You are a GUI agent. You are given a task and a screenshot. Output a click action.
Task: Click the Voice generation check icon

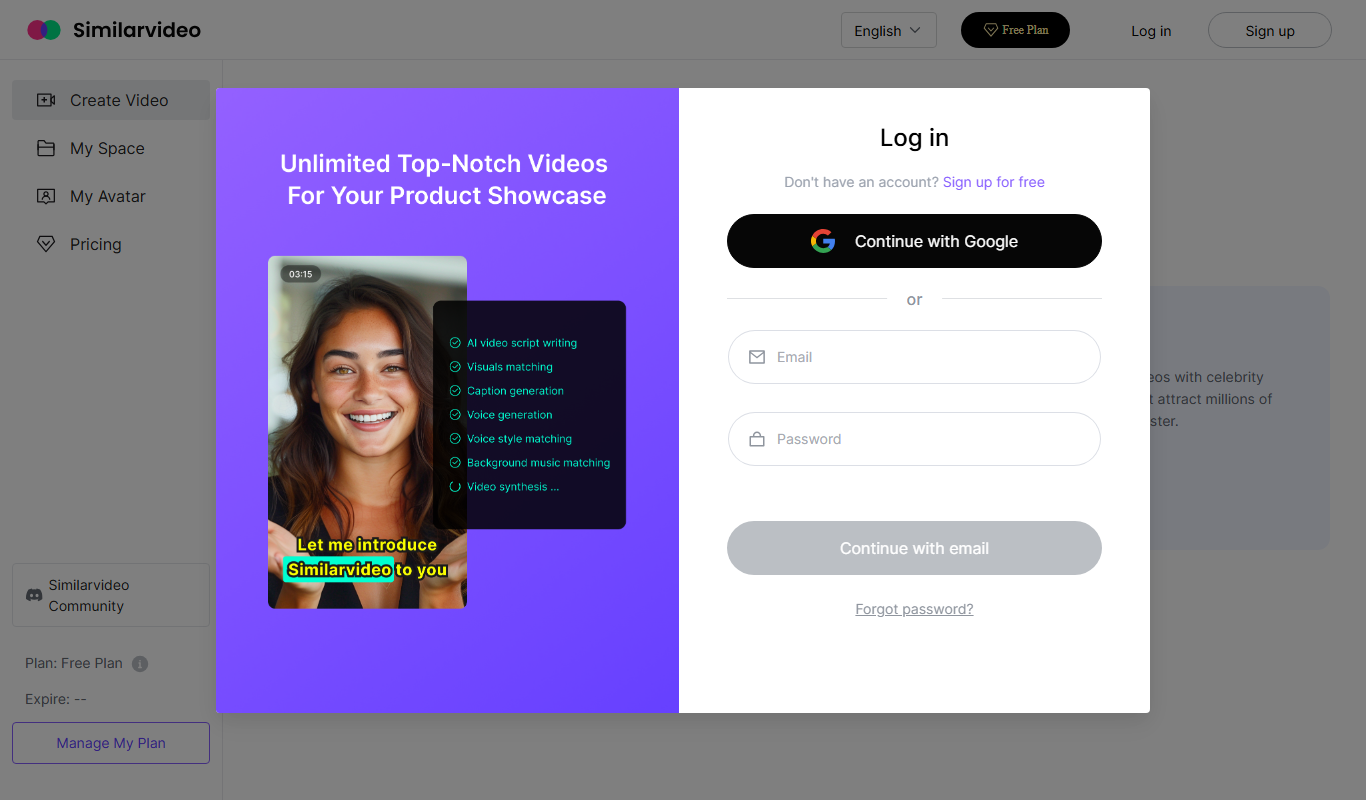(456, 415)
